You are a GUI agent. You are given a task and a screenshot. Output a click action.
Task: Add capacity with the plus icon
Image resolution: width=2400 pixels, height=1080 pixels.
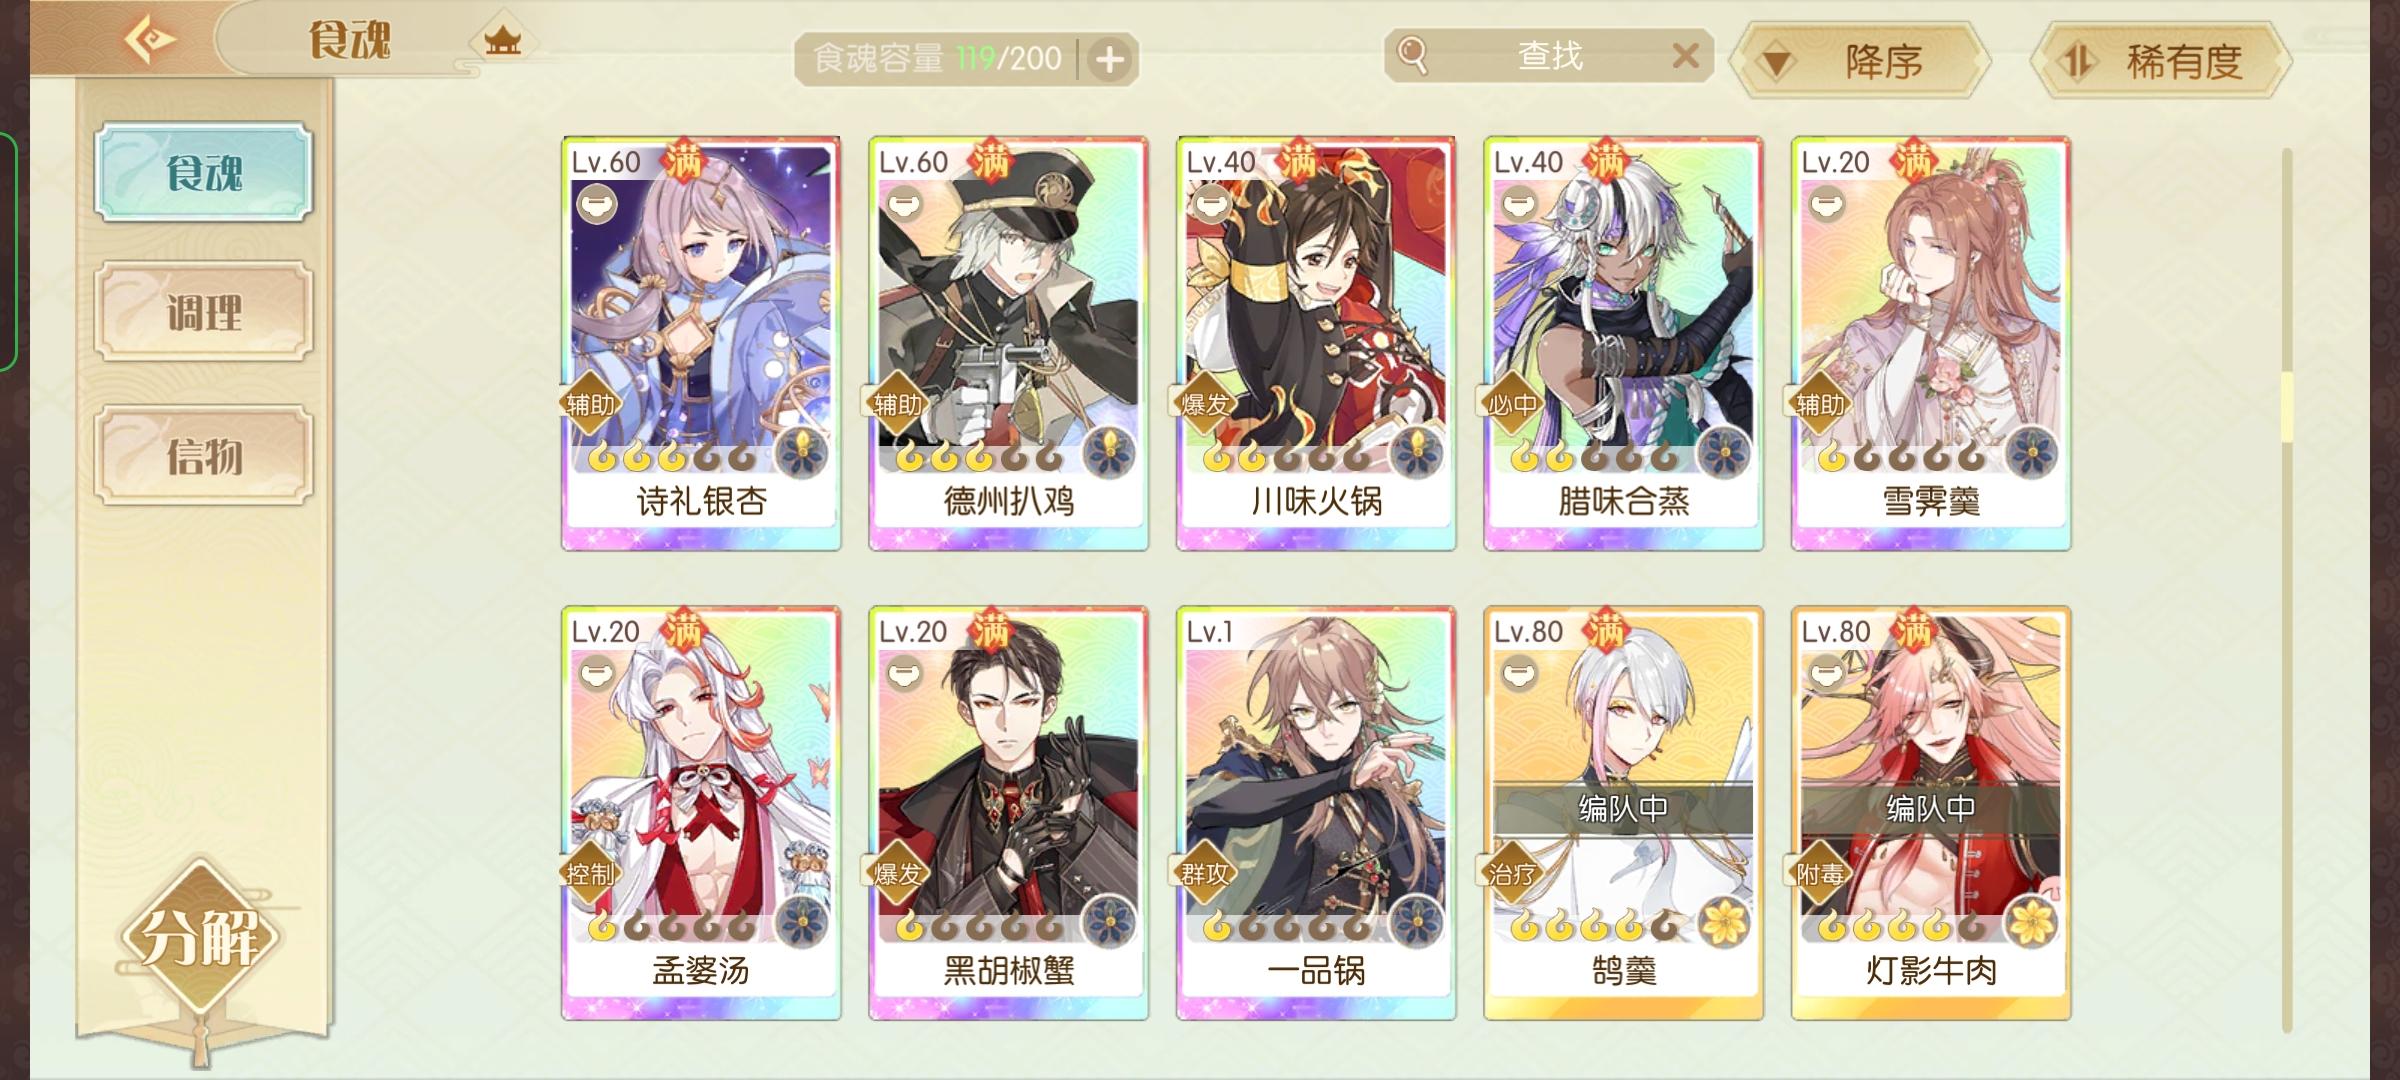1109,60
